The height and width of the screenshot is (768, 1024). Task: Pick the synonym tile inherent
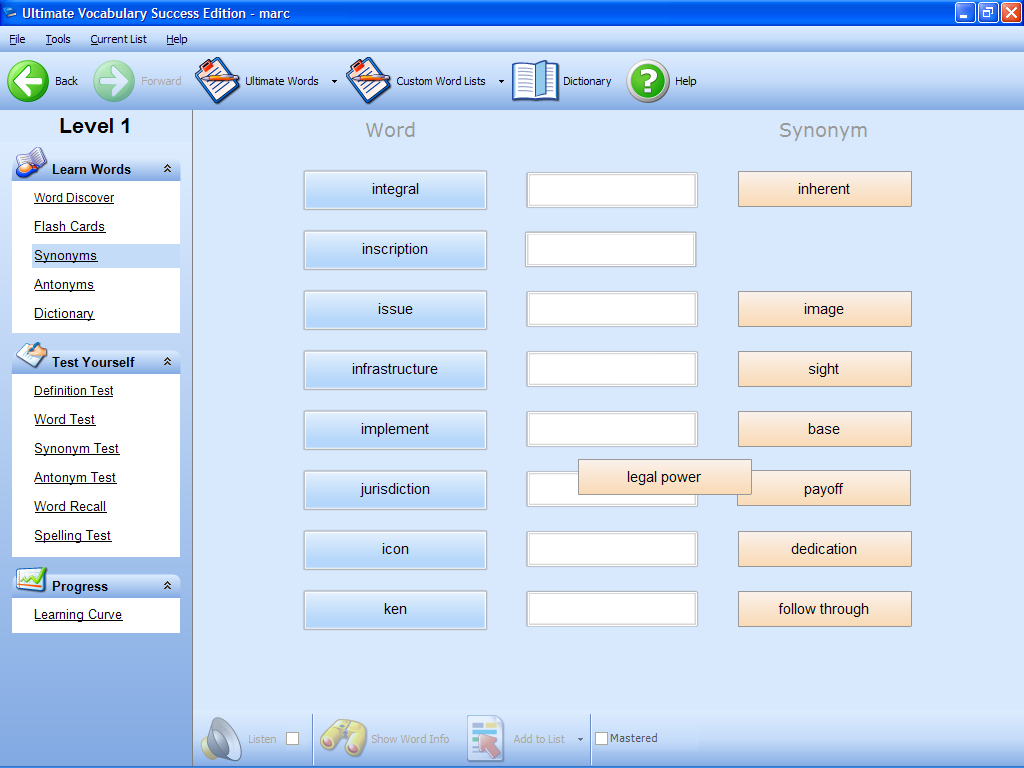tap(825, 189)
